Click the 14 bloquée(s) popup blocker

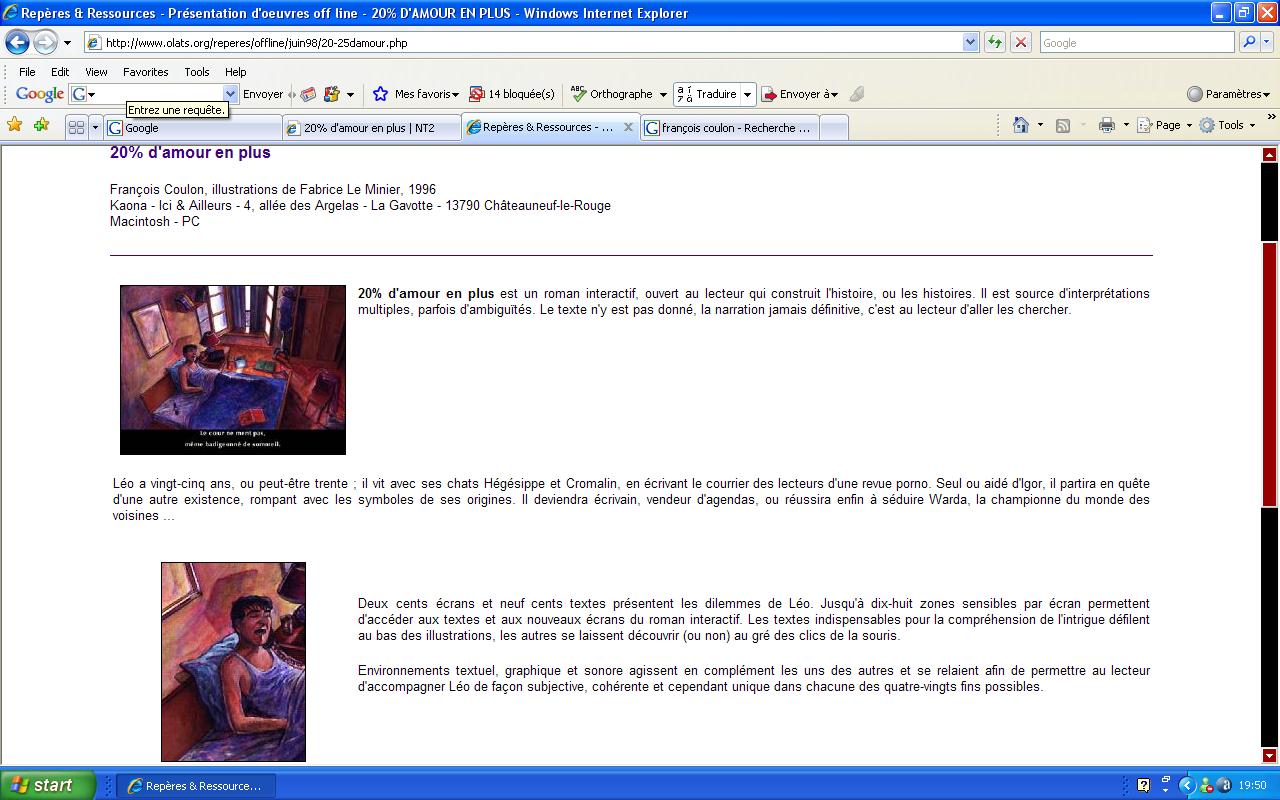(x=511, y=94)
